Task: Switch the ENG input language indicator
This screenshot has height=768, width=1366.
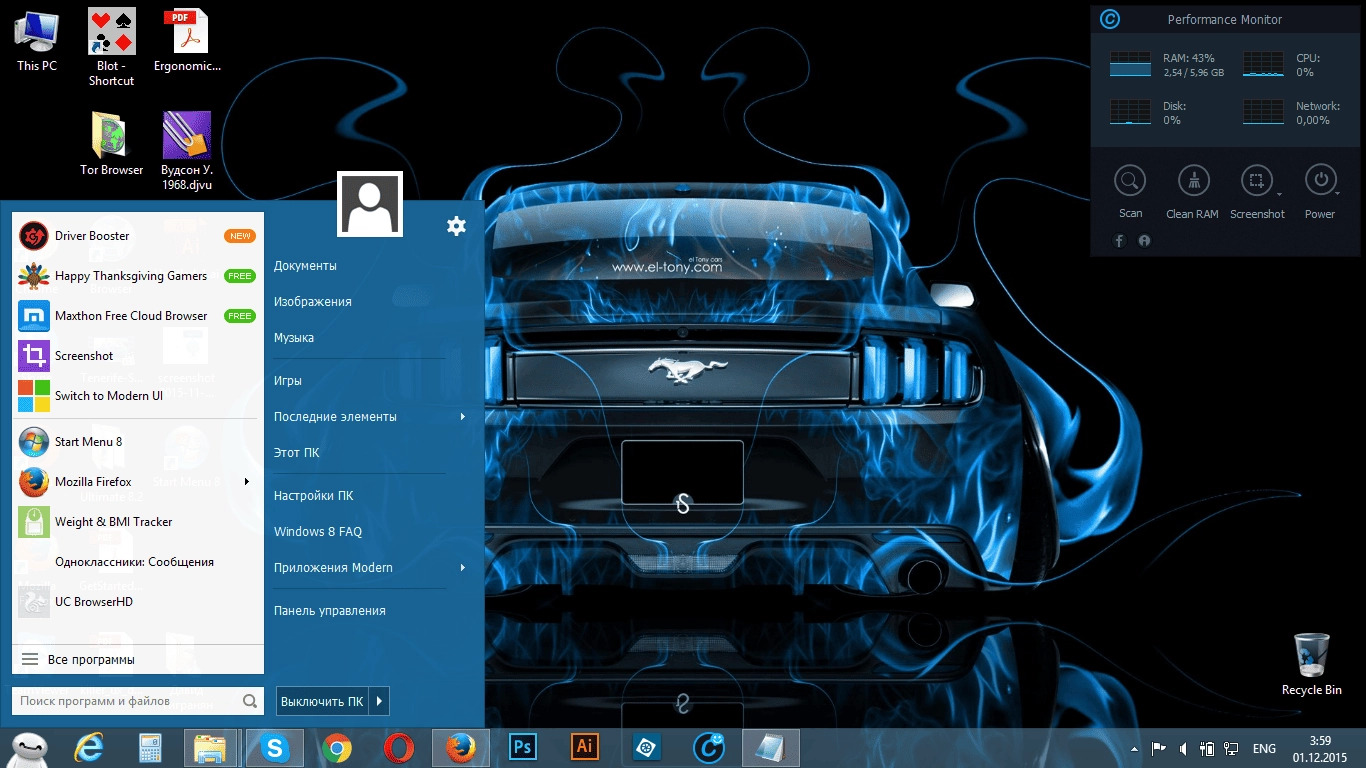Action: pos(1264,748)
